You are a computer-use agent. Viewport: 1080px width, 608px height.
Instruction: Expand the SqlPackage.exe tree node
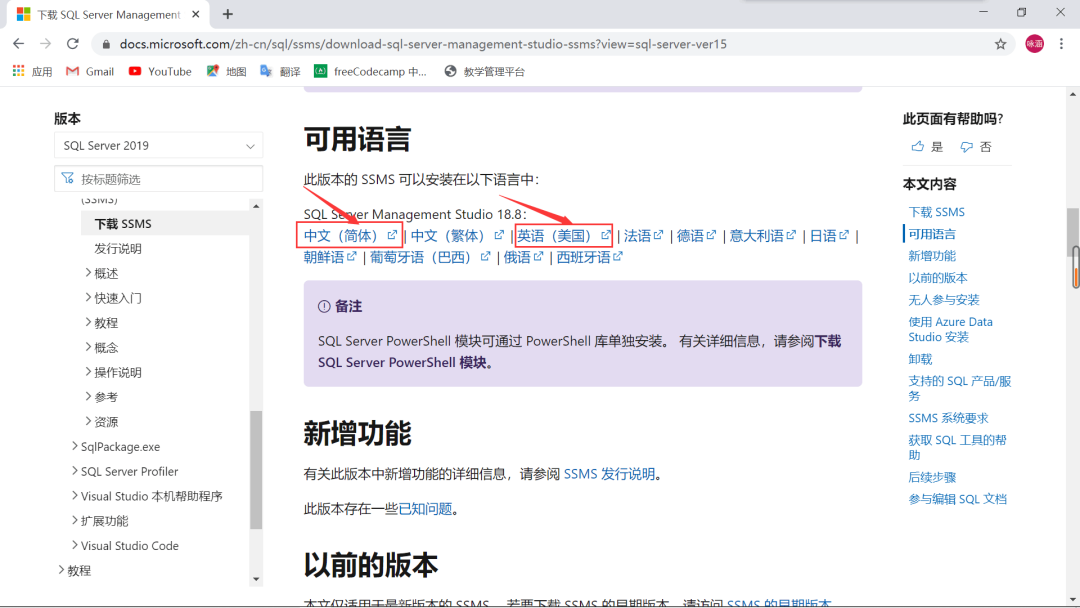click(x=74, y=446)
